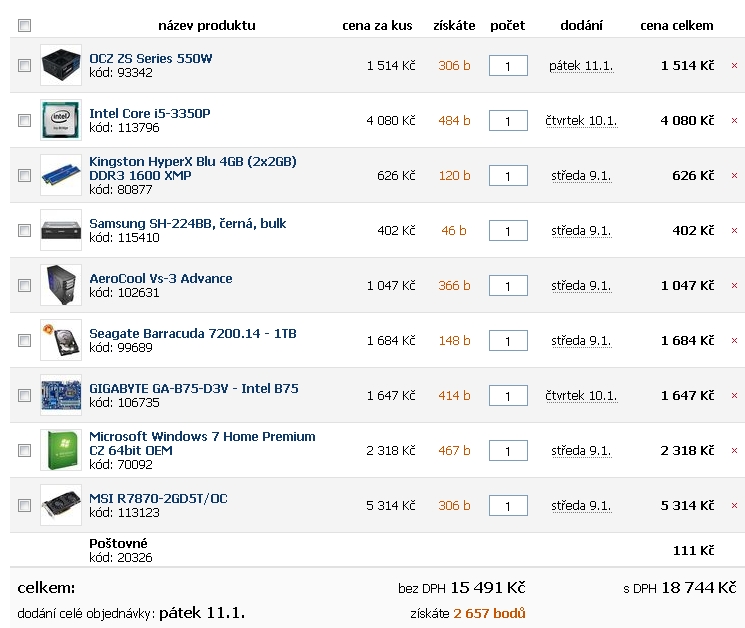Remove Intel Core i5-3350P via red X
The height and width of the screenshot is (628, 745).
pyautogui.click(x=734, y=121)
